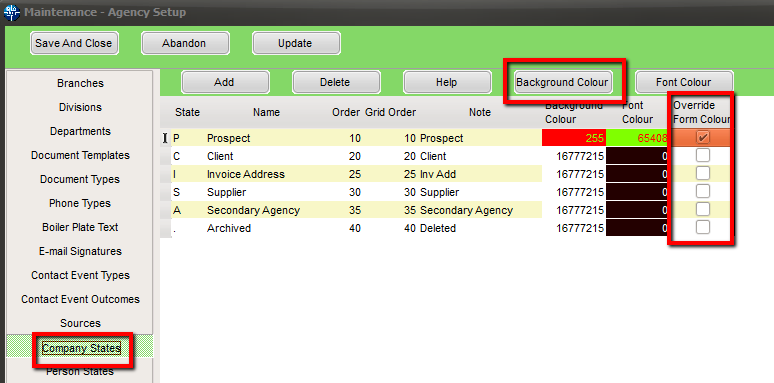This screenshot has width=774, height=383.
Task: Click the order value 40 for Archived
Action: tap(354, 228)
